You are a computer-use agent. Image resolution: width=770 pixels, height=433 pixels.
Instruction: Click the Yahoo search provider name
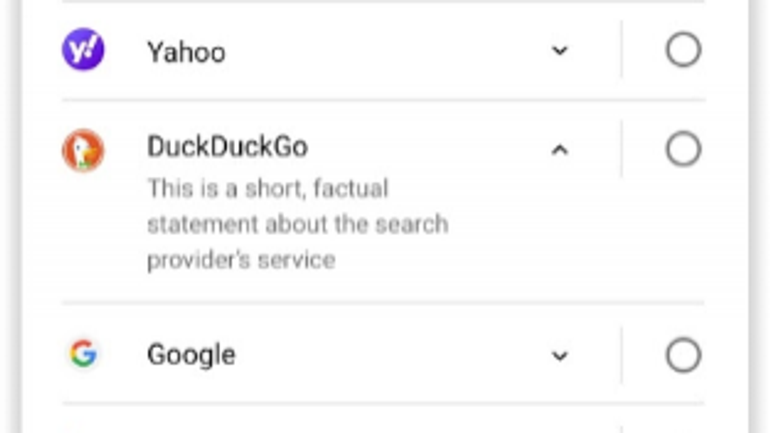[186, 52]
